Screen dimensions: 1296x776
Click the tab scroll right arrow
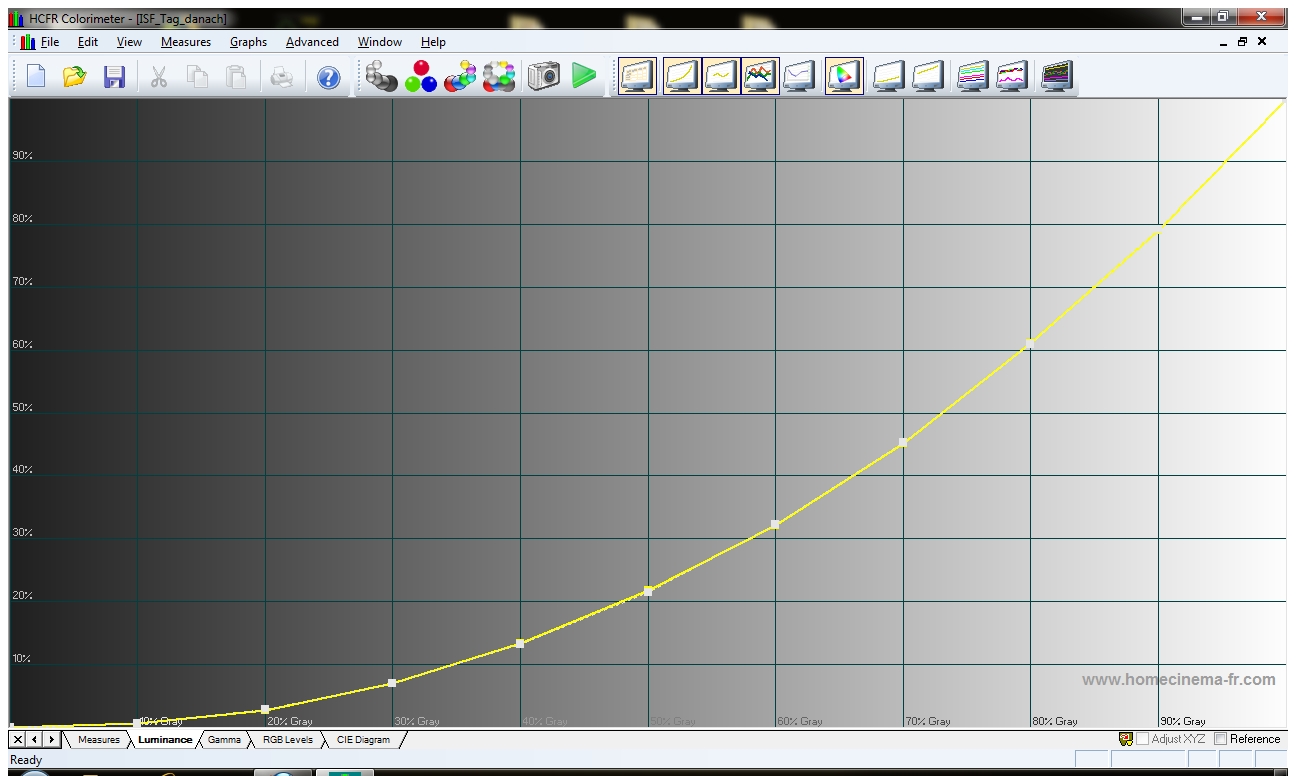51,740
